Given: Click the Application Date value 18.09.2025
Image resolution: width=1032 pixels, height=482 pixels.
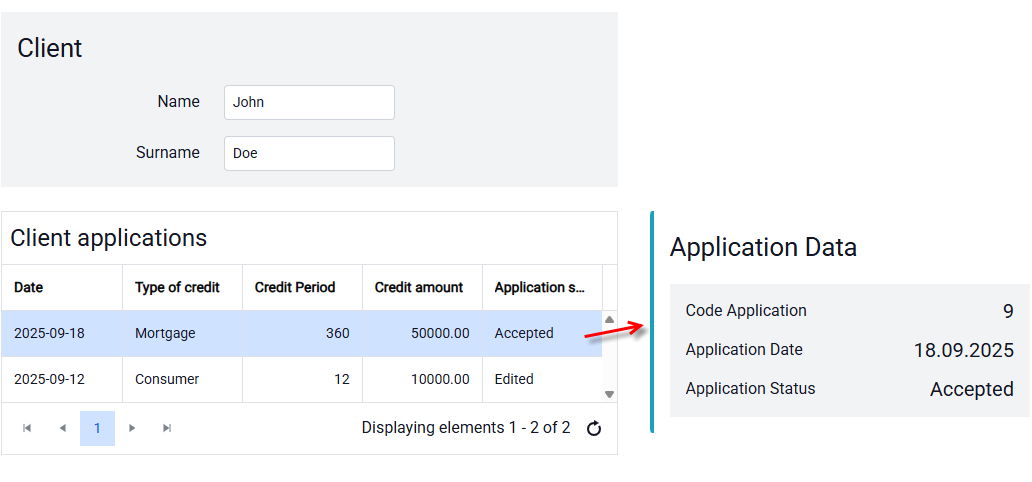Looking at the screenshot, I should coord(964,350).
